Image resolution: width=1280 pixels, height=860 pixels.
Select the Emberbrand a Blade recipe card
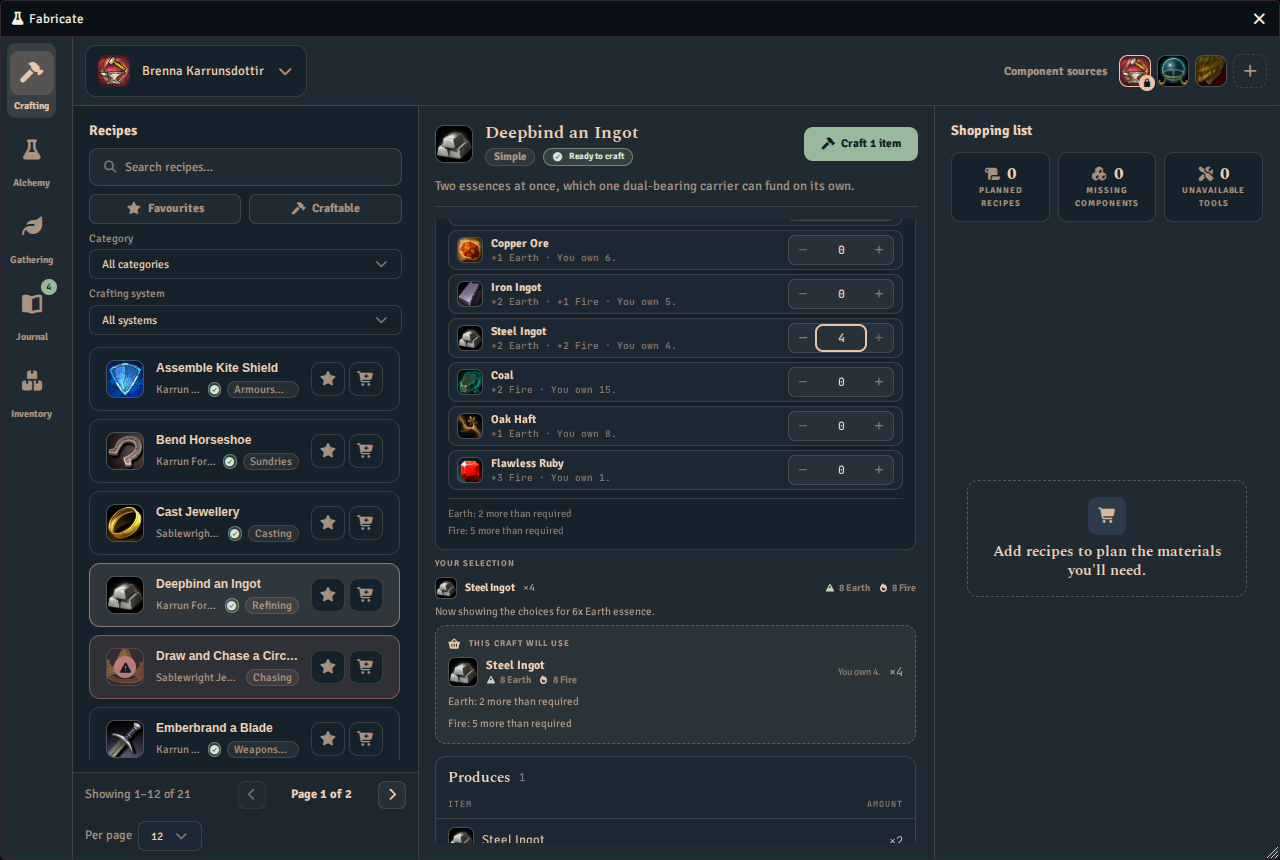click(x=244, y=733)
